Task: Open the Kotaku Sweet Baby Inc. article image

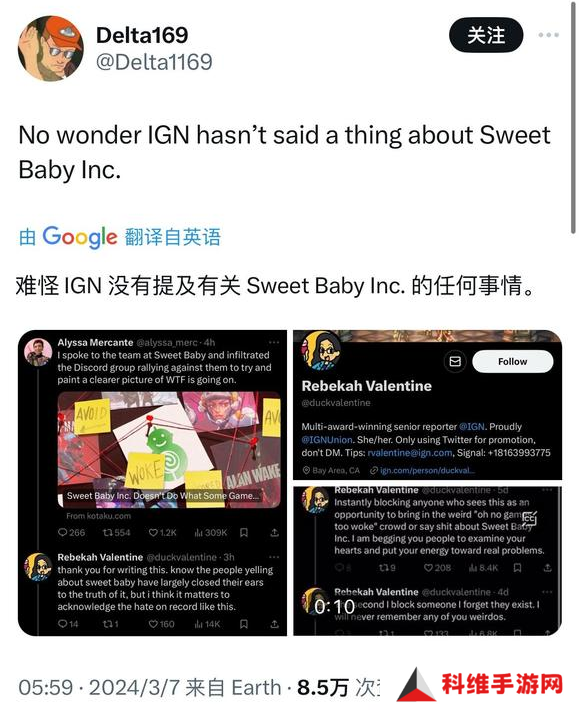Action: 169,449
